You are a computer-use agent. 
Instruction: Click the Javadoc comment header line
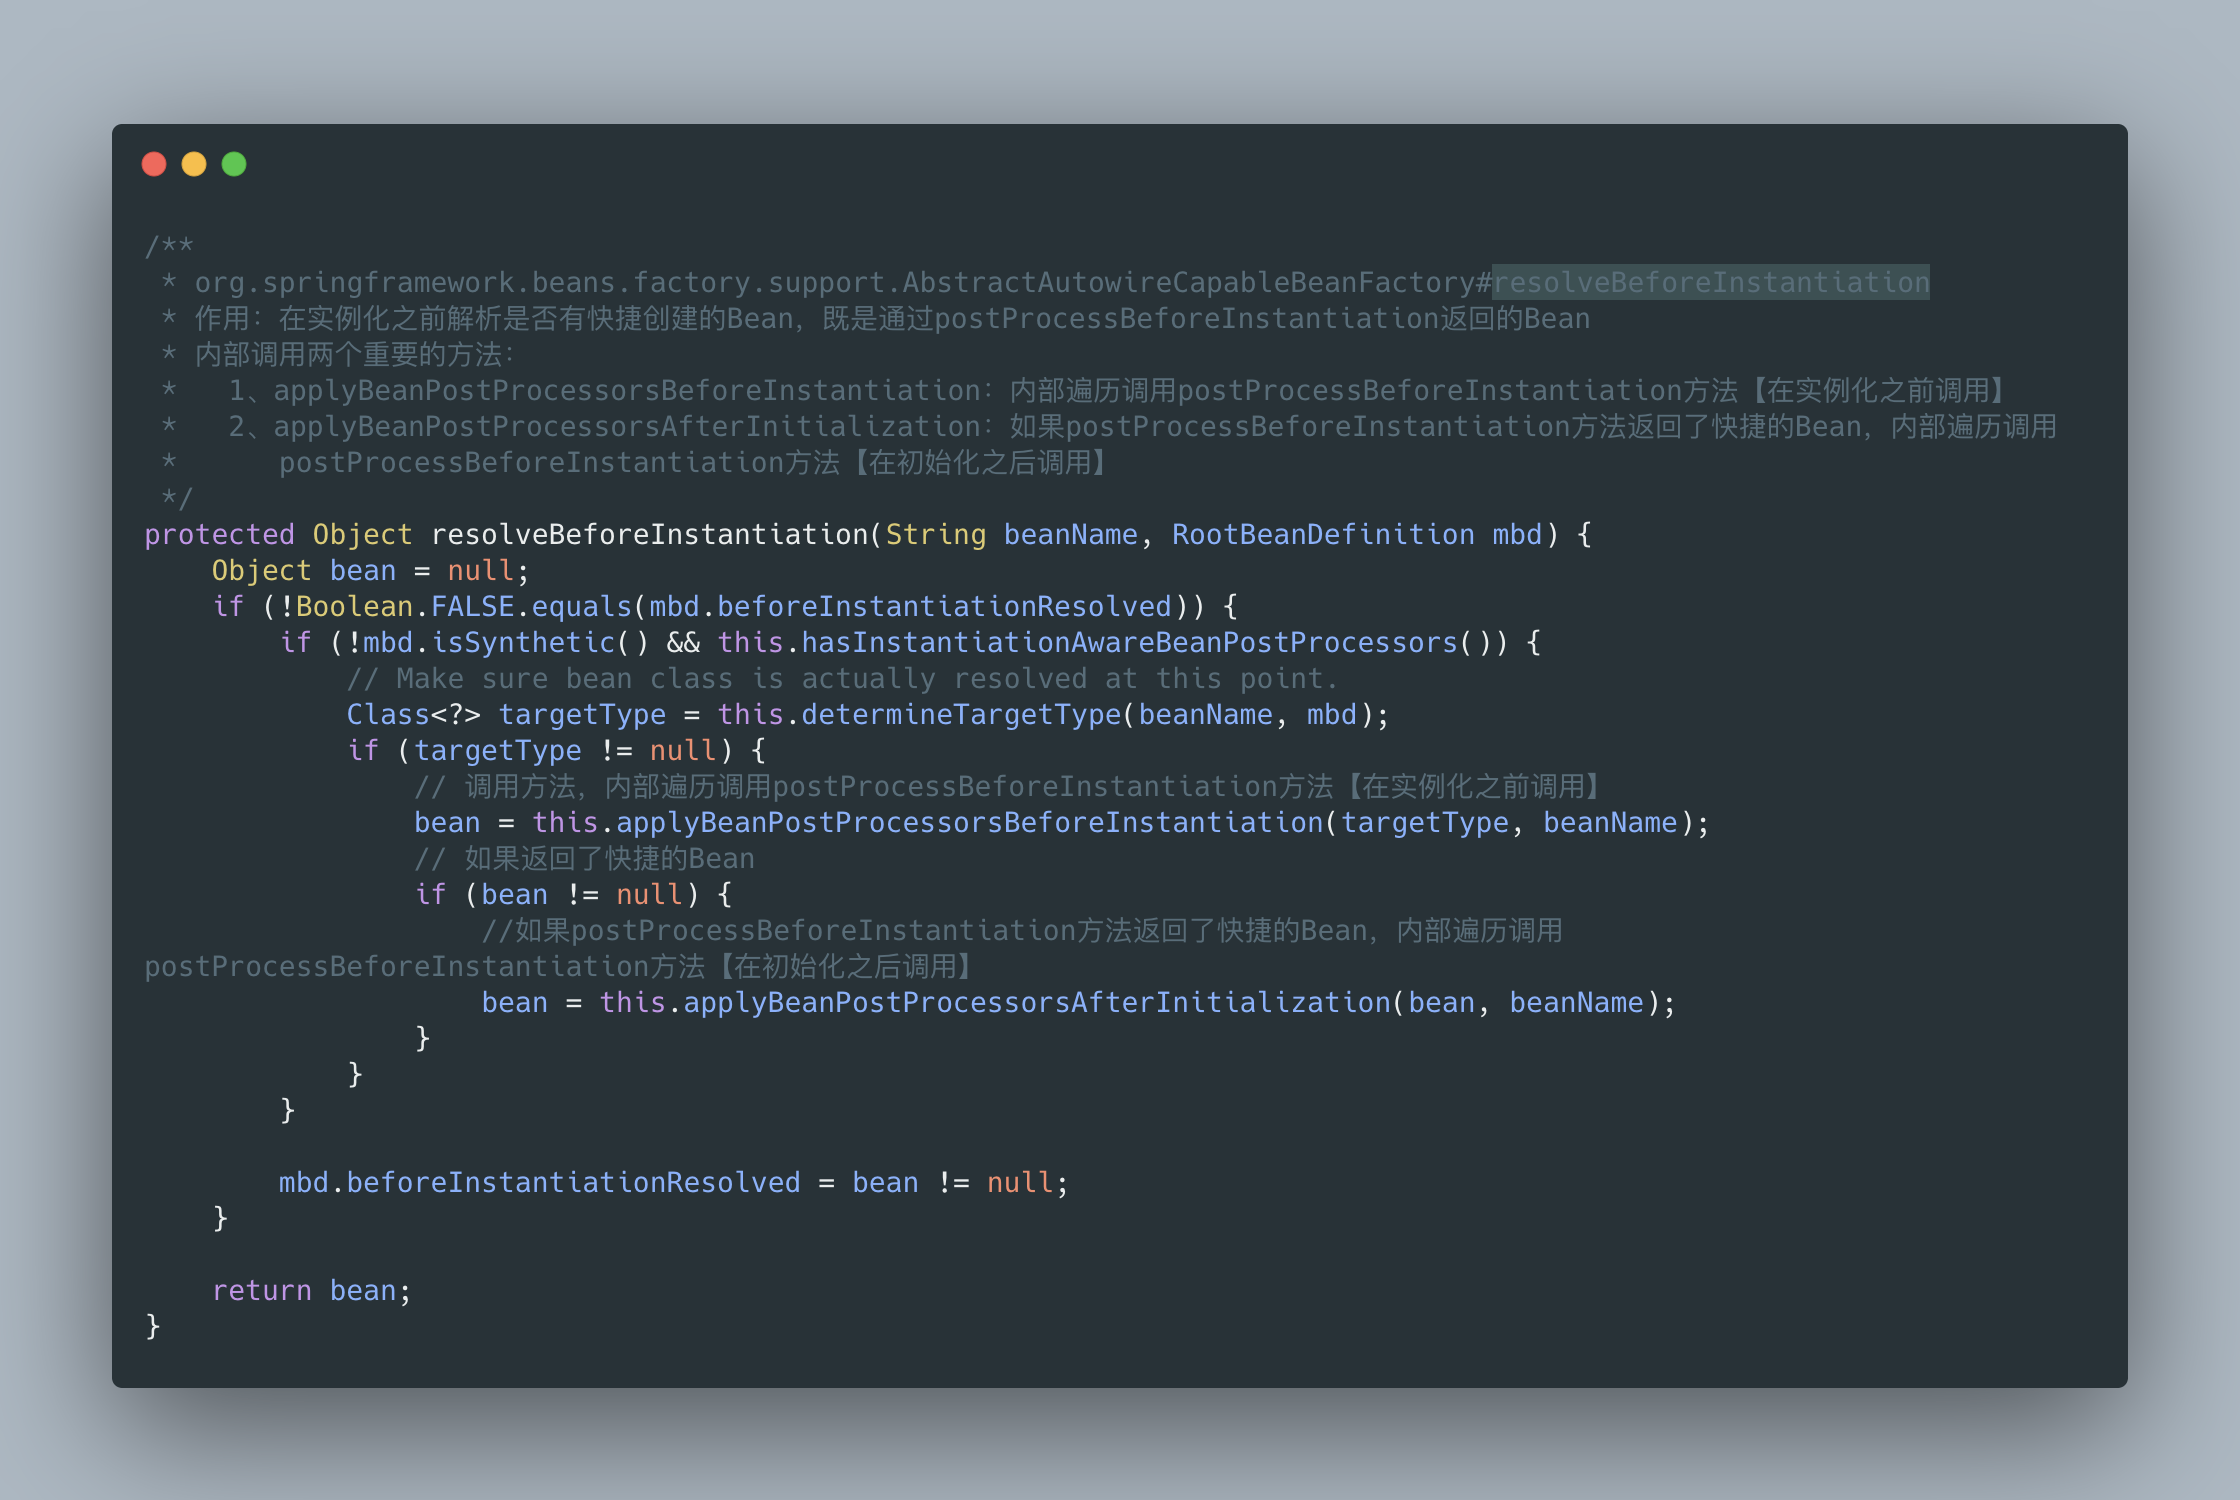coord(170,245)
